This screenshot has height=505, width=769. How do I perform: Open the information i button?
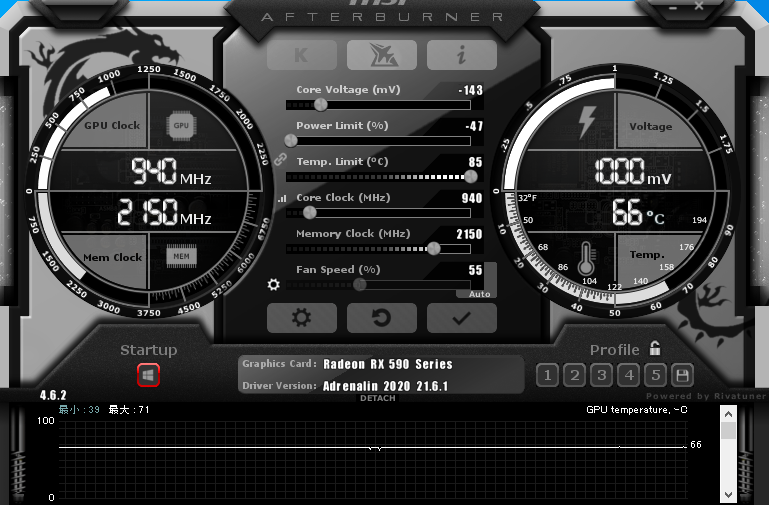point(461,54)
